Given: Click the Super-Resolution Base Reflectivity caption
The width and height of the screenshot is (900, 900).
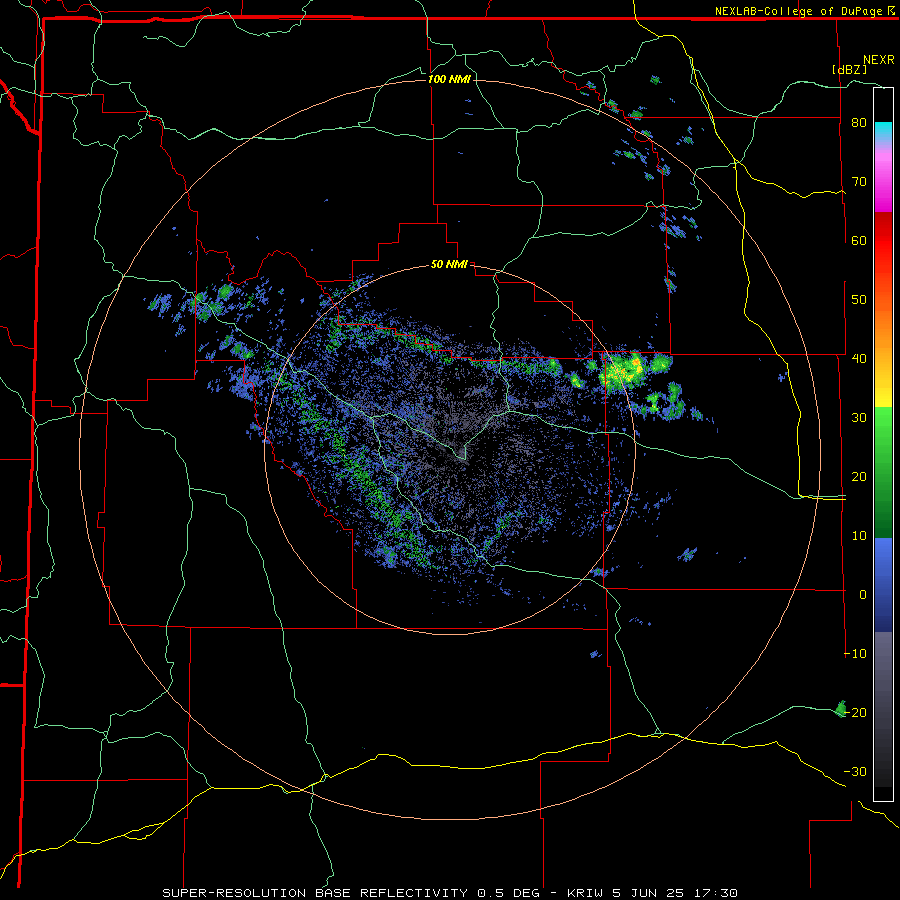Looking at the screenshot, I should tap(450, 893).
